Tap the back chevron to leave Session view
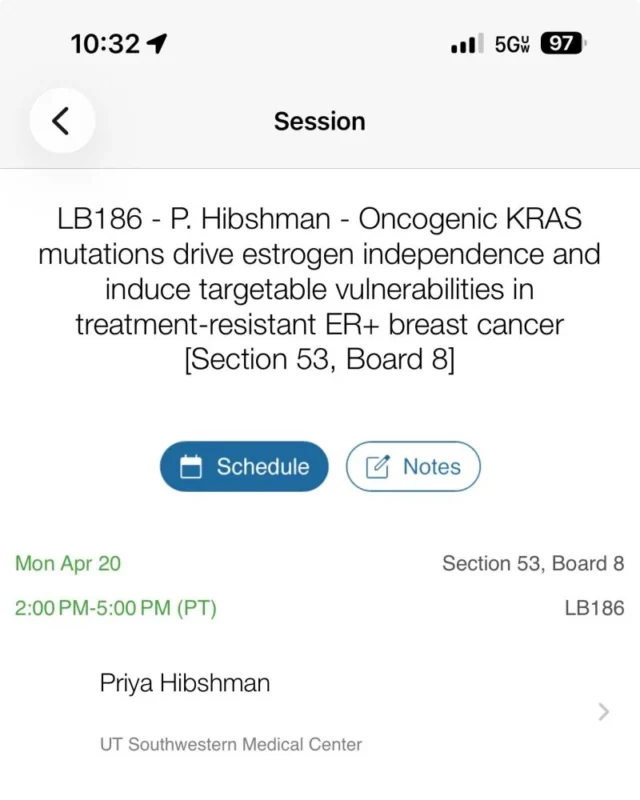The width and height of the screenshot is (640, 800). (61, 120)
